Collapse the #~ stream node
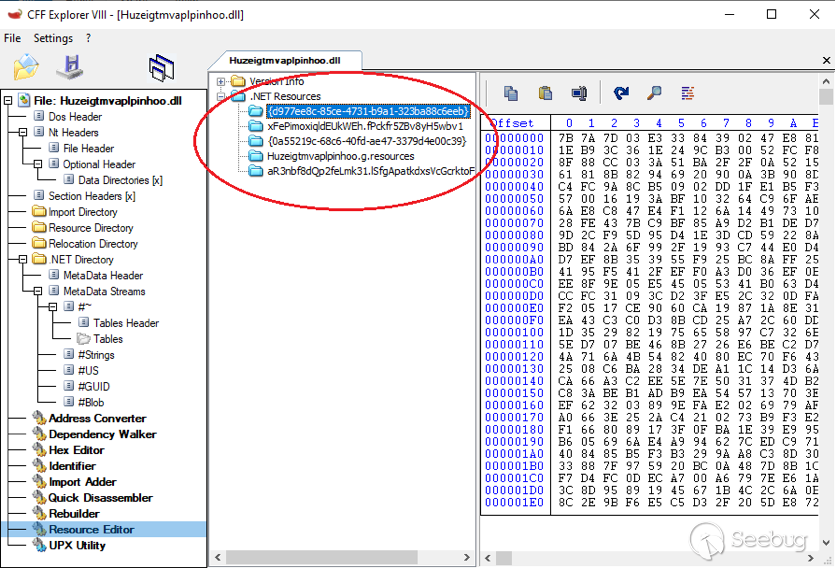 53,307
